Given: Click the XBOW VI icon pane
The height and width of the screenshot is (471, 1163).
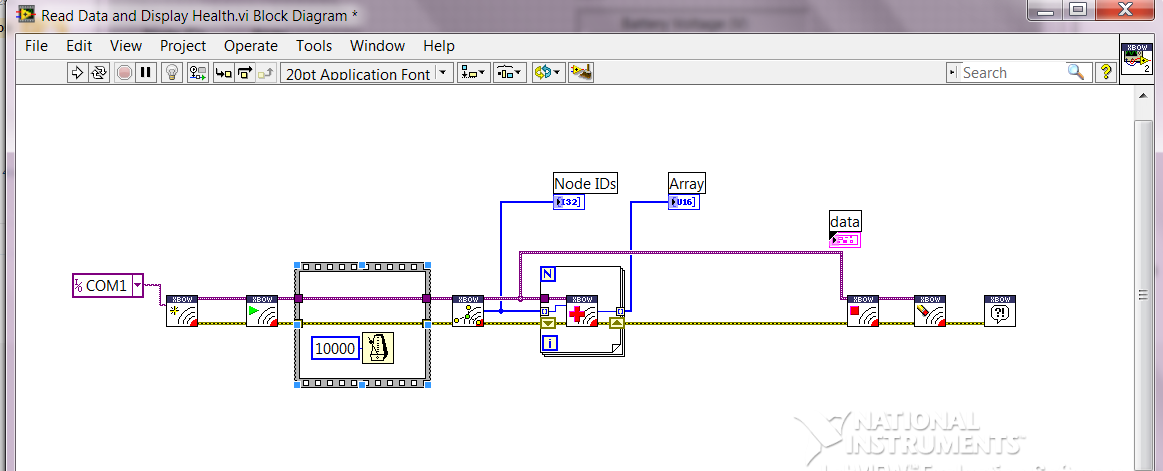Looking at the screenshot, I should (x=1138, y=58).
